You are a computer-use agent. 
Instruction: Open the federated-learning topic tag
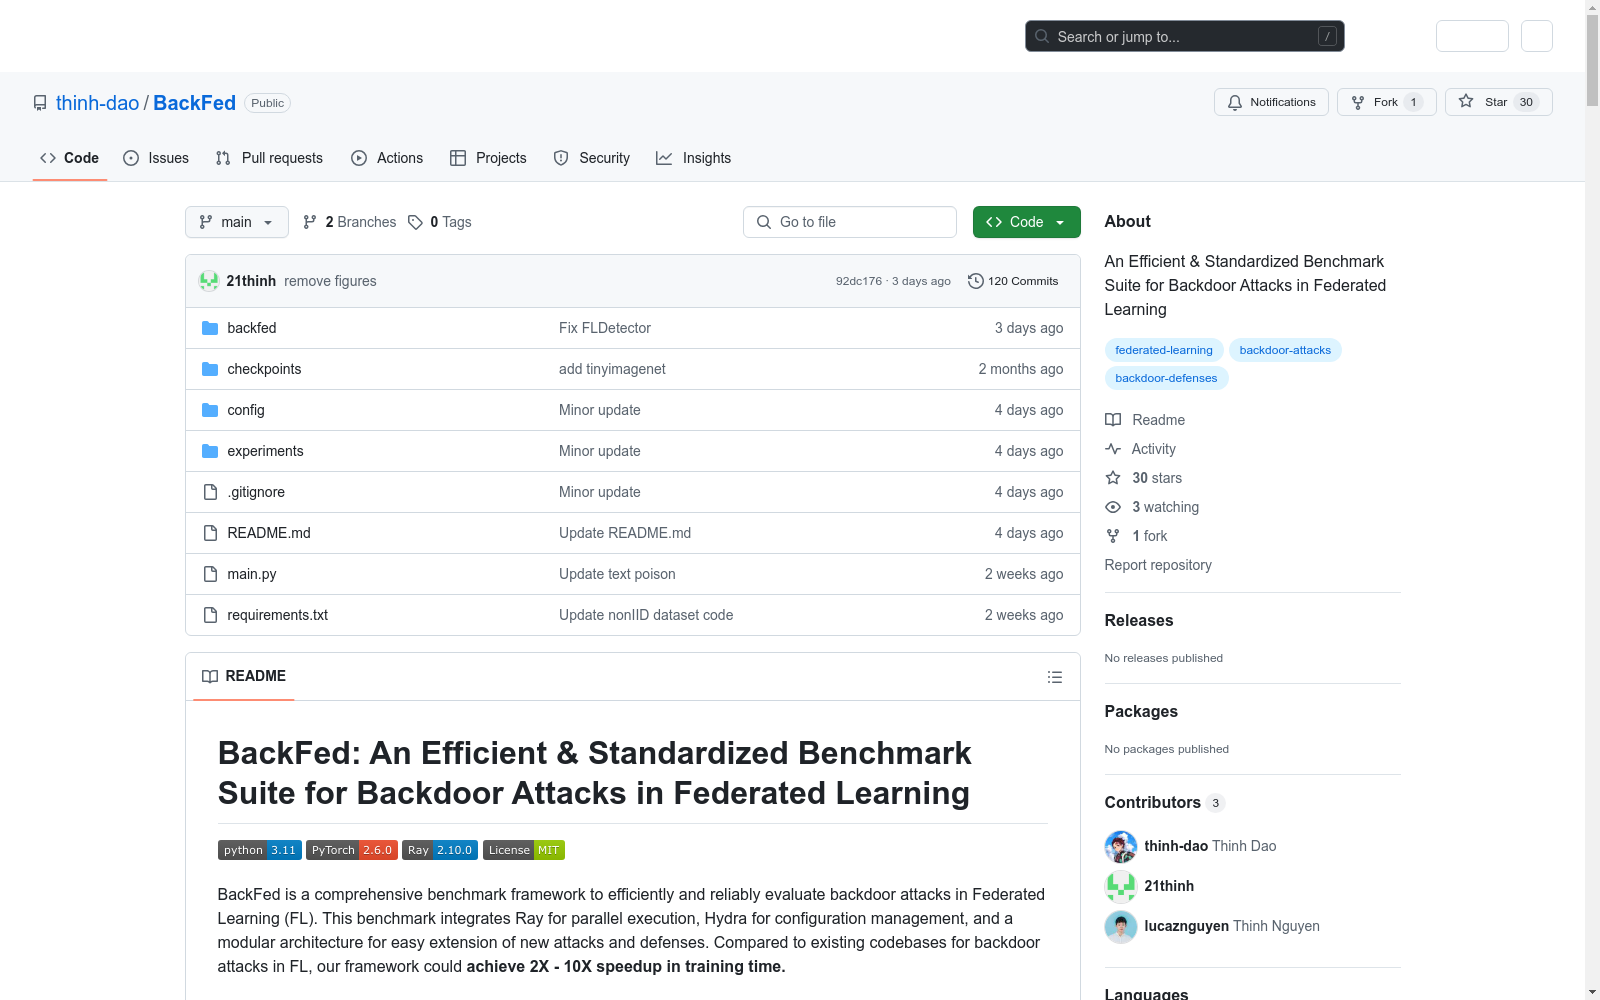1164,350
